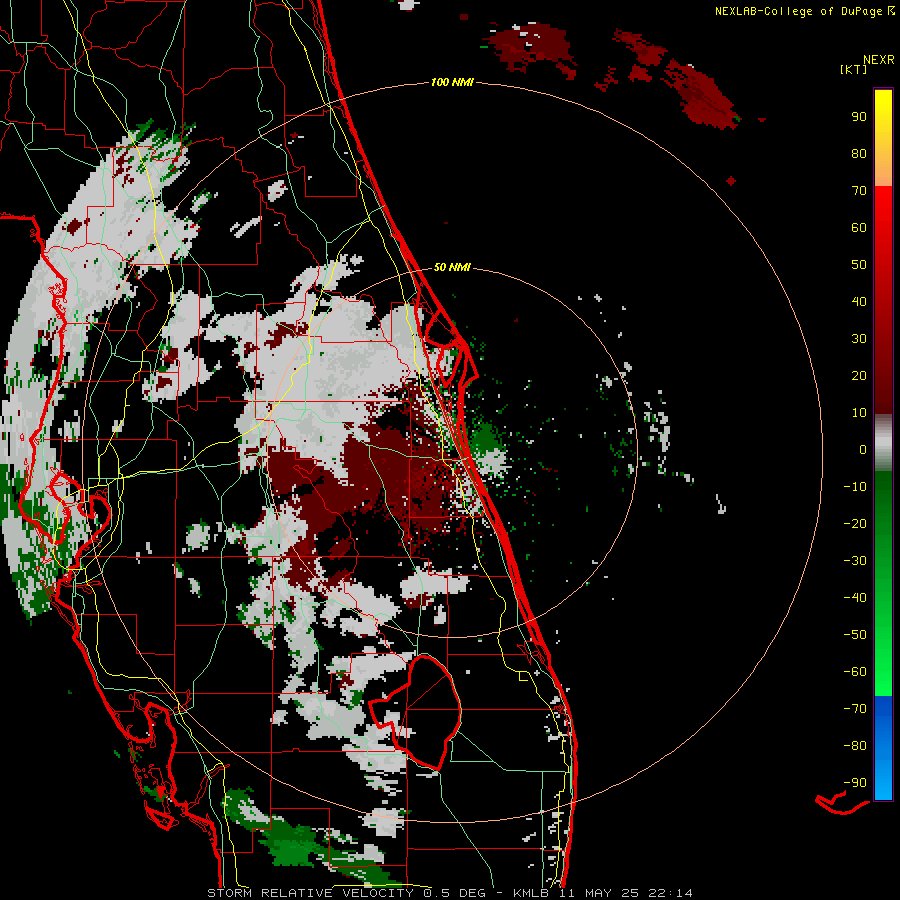Click the -70 value on the velocity scale
This screenshot has height=900, width=900.
tap(855, 709)
